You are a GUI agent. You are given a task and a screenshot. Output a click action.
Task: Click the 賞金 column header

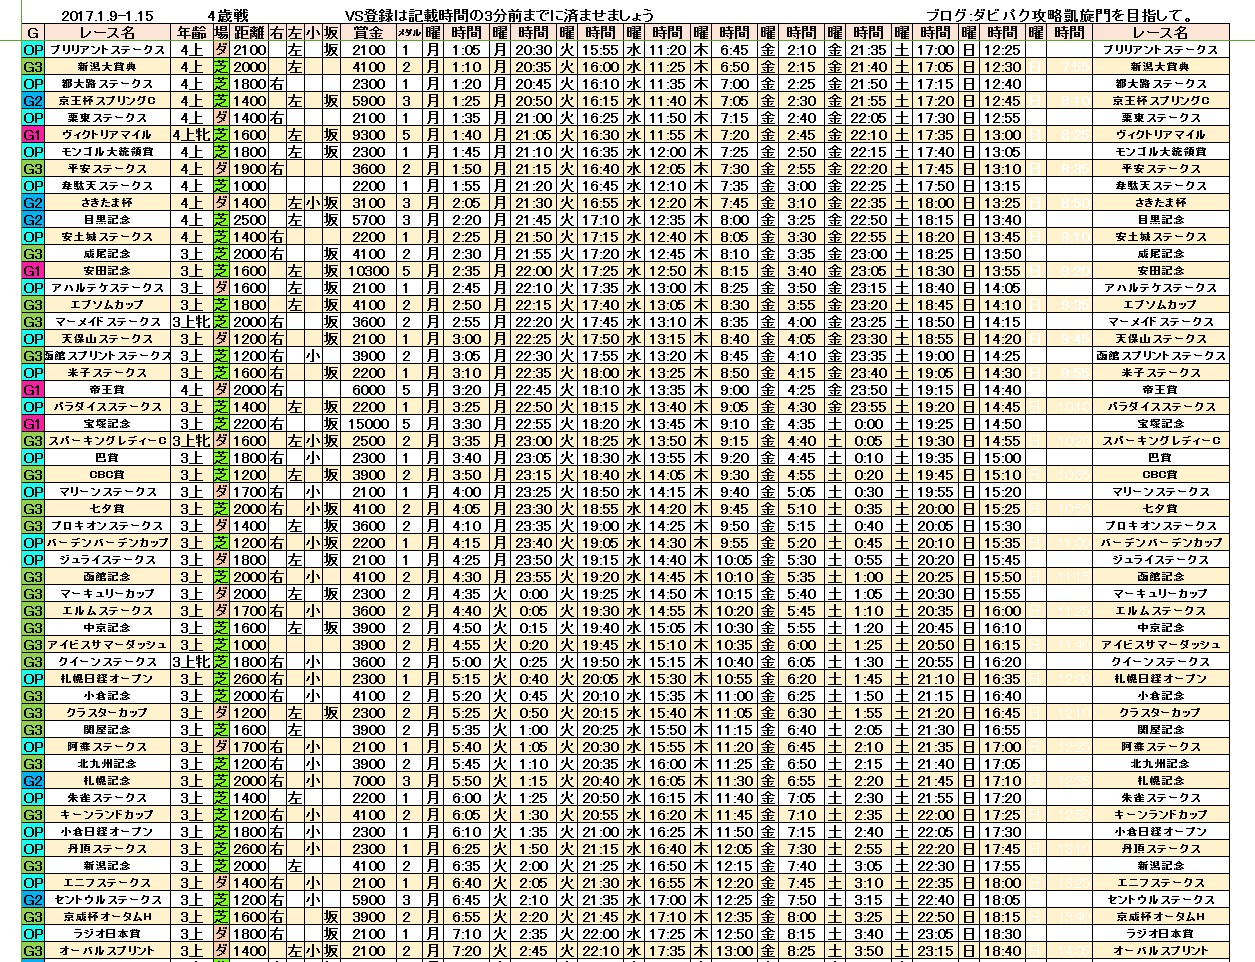coord(368,32)
